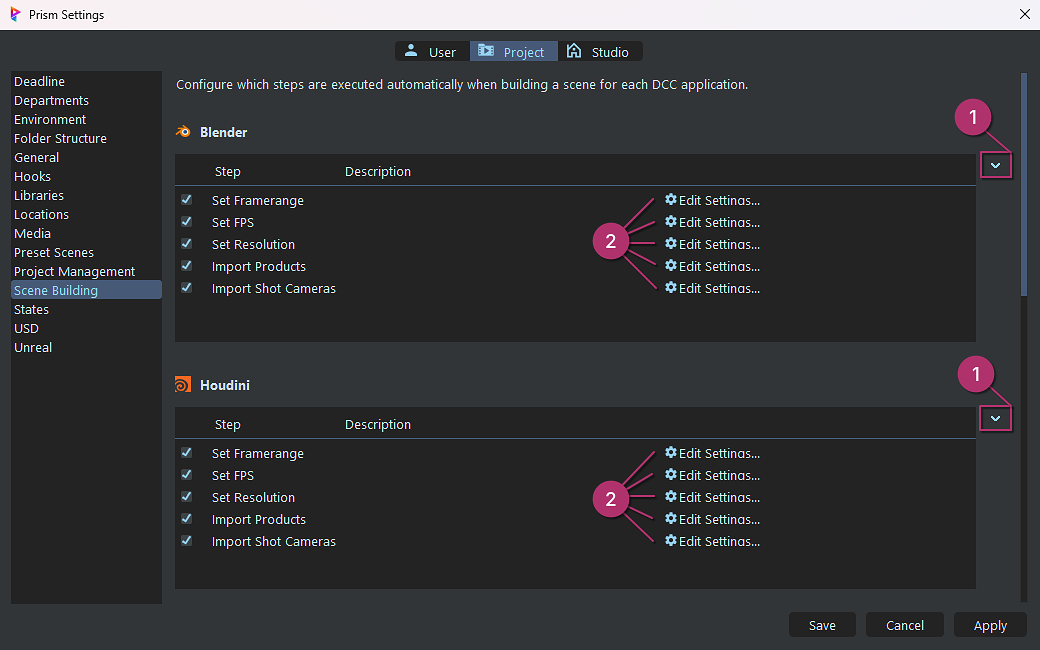Click the vertical scrollbar on the right
1040x650 pixels.
pyautogui.click(x=1023, y=185)
